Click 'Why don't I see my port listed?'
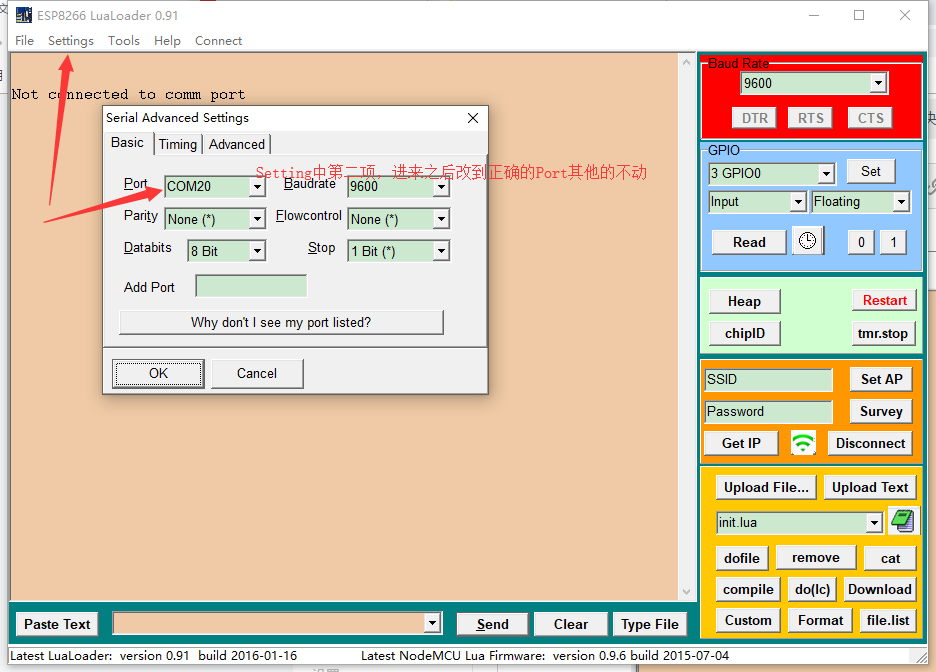 click(x=281, y=322)
